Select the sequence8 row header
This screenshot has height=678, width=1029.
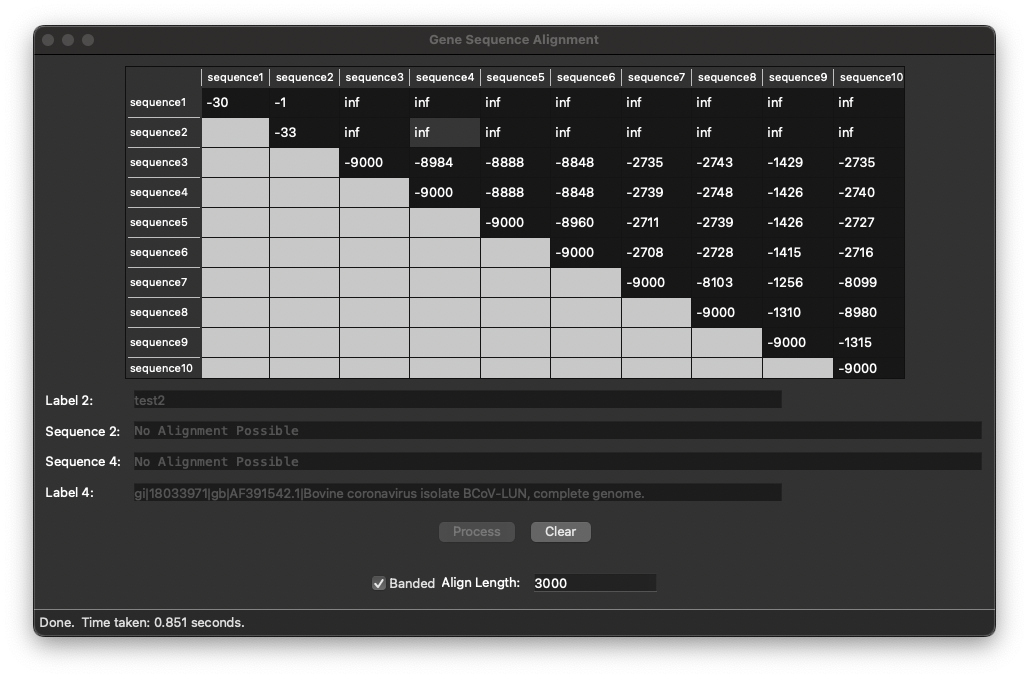click(163, 312)
